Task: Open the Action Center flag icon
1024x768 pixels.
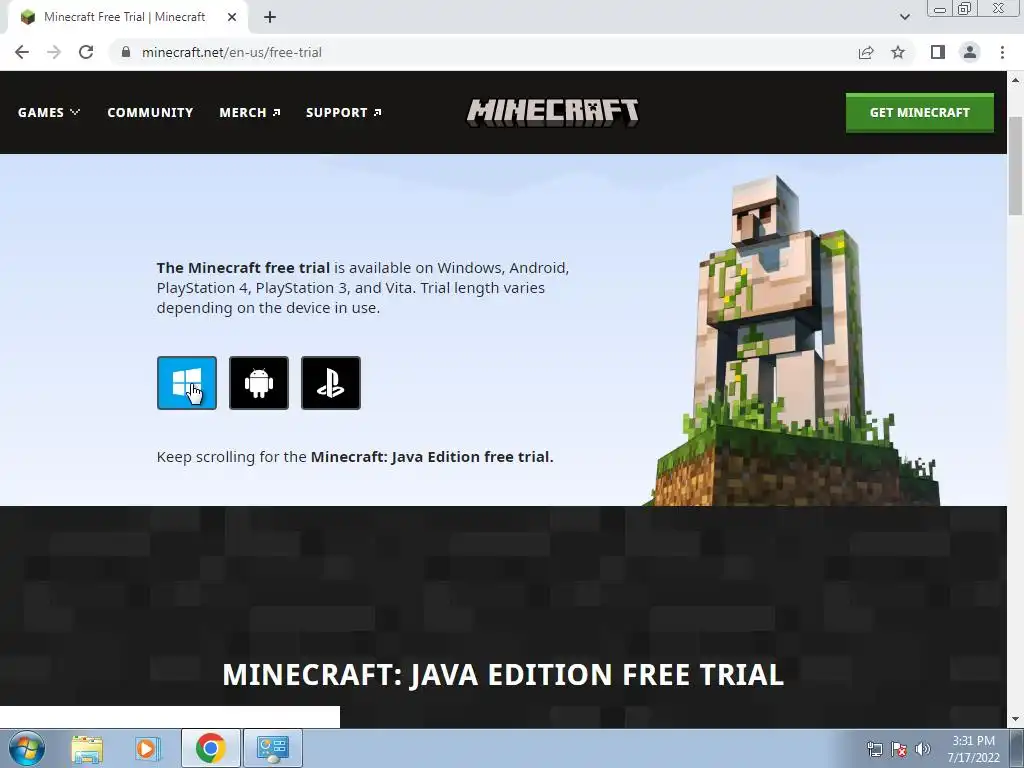Action: 899,749
